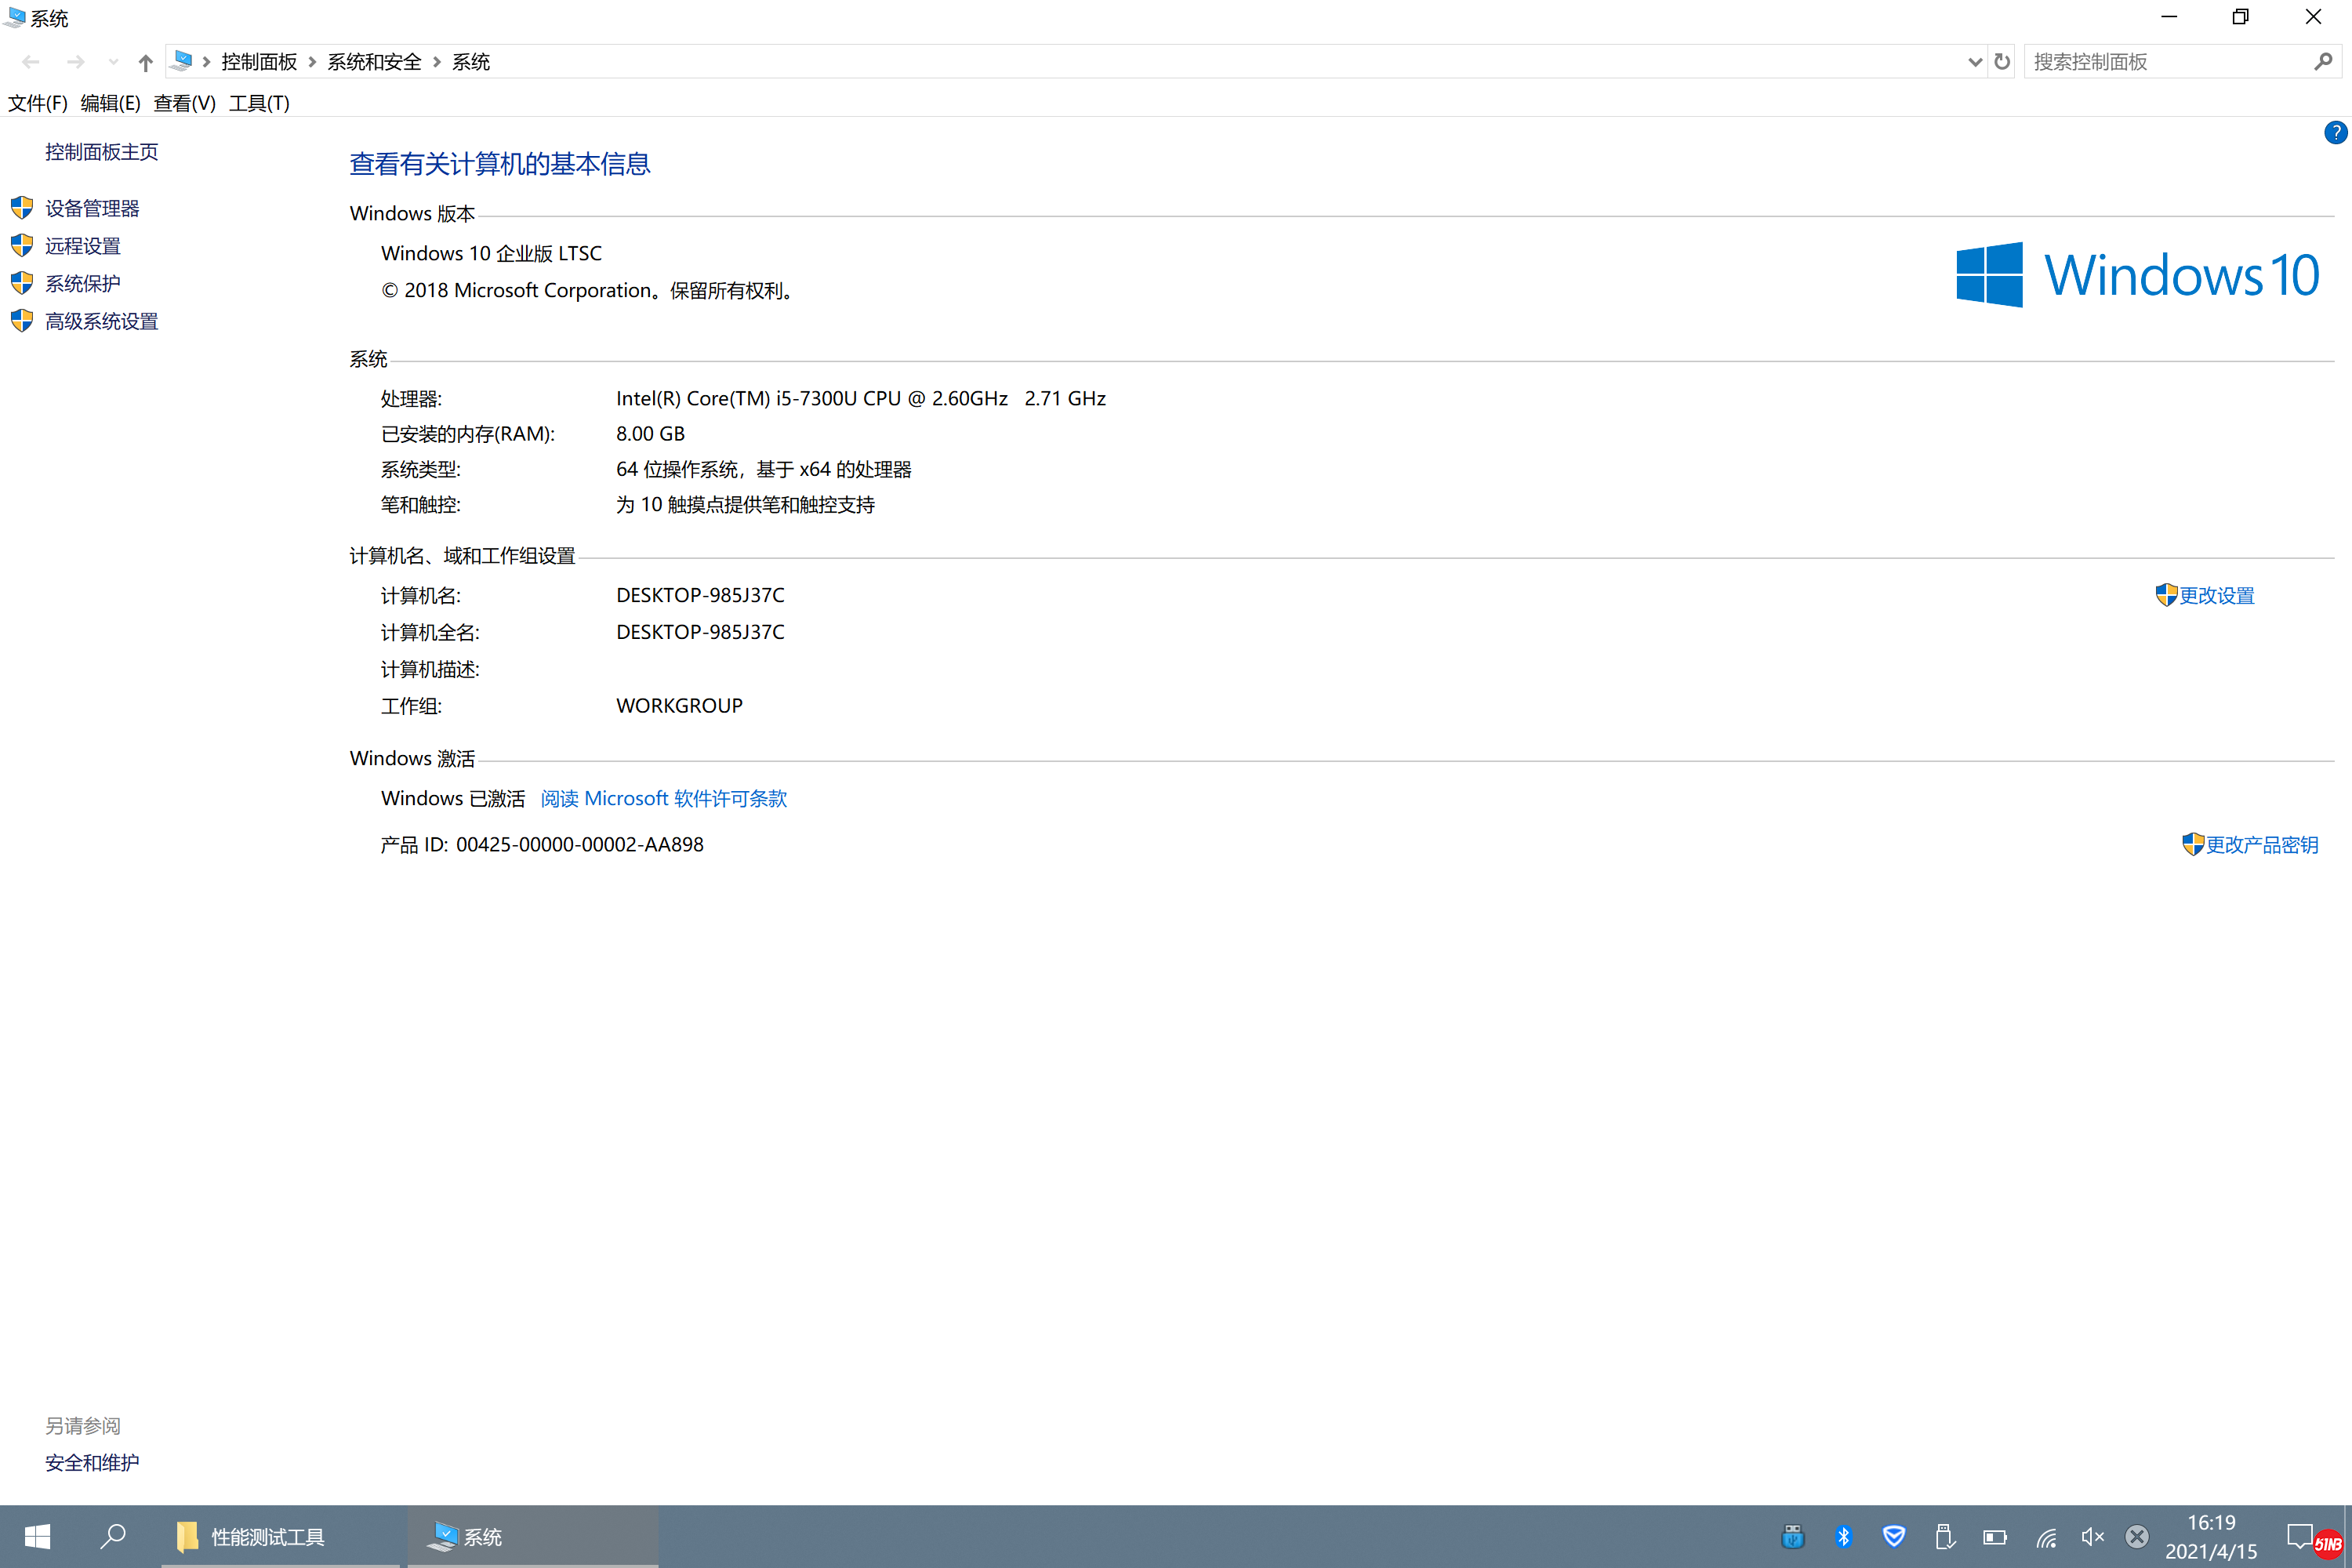Open the 查看(V) menu
Screen dimensions: 2352x1568
[x=184, y=103]
